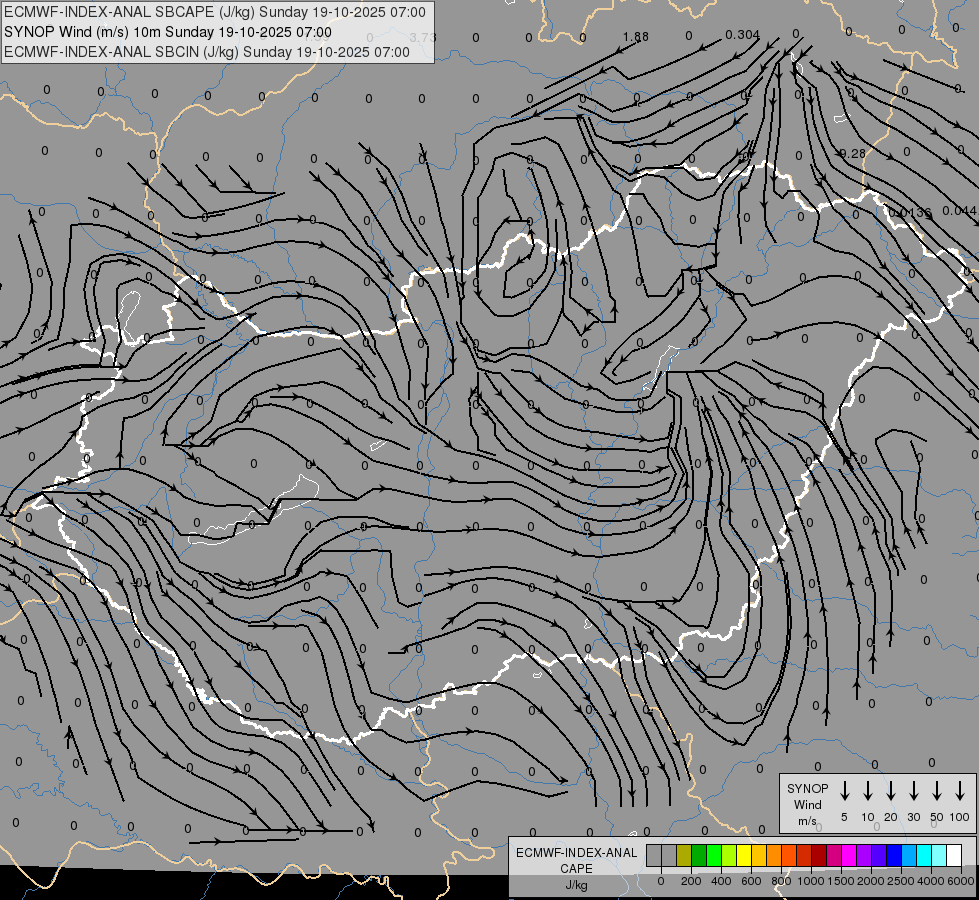Click the SBCAPE title line in header

(215, 12)
